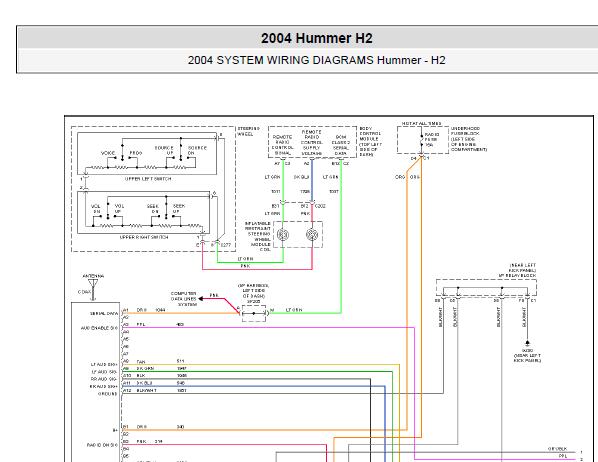598x462 pixels.
Task: Click the AUD ENABLE SIG pin label
Action: coord(99,328)
